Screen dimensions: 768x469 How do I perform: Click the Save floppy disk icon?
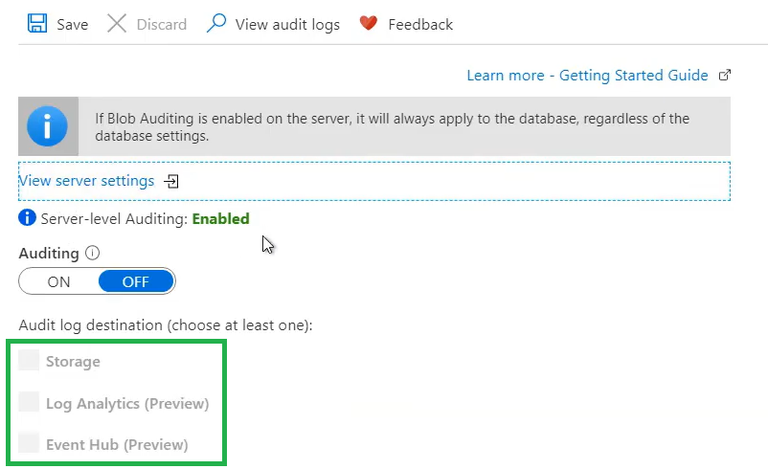(38, 24)
